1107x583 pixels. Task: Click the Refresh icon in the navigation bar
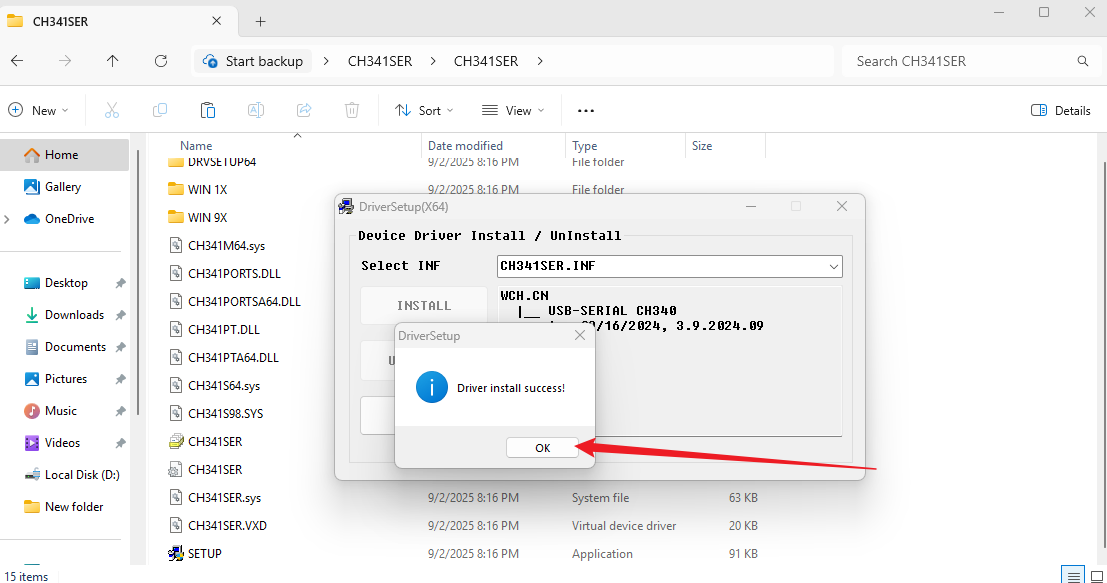pos(161,61)
